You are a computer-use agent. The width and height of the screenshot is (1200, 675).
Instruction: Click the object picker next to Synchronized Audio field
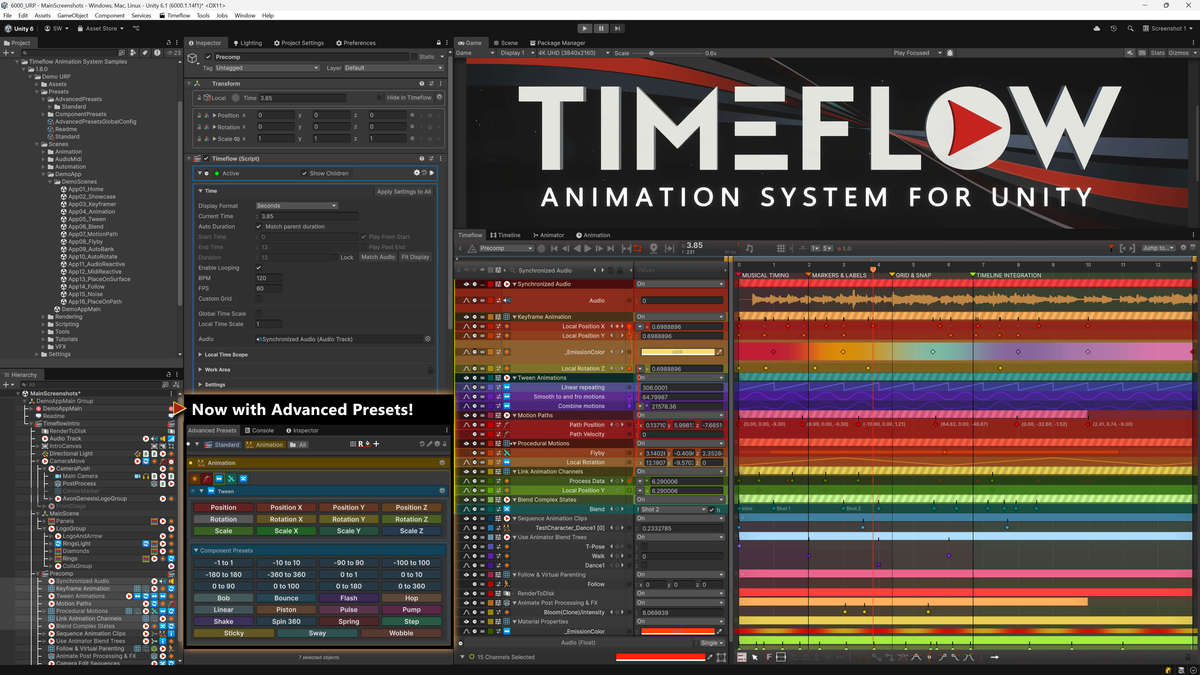428,339
